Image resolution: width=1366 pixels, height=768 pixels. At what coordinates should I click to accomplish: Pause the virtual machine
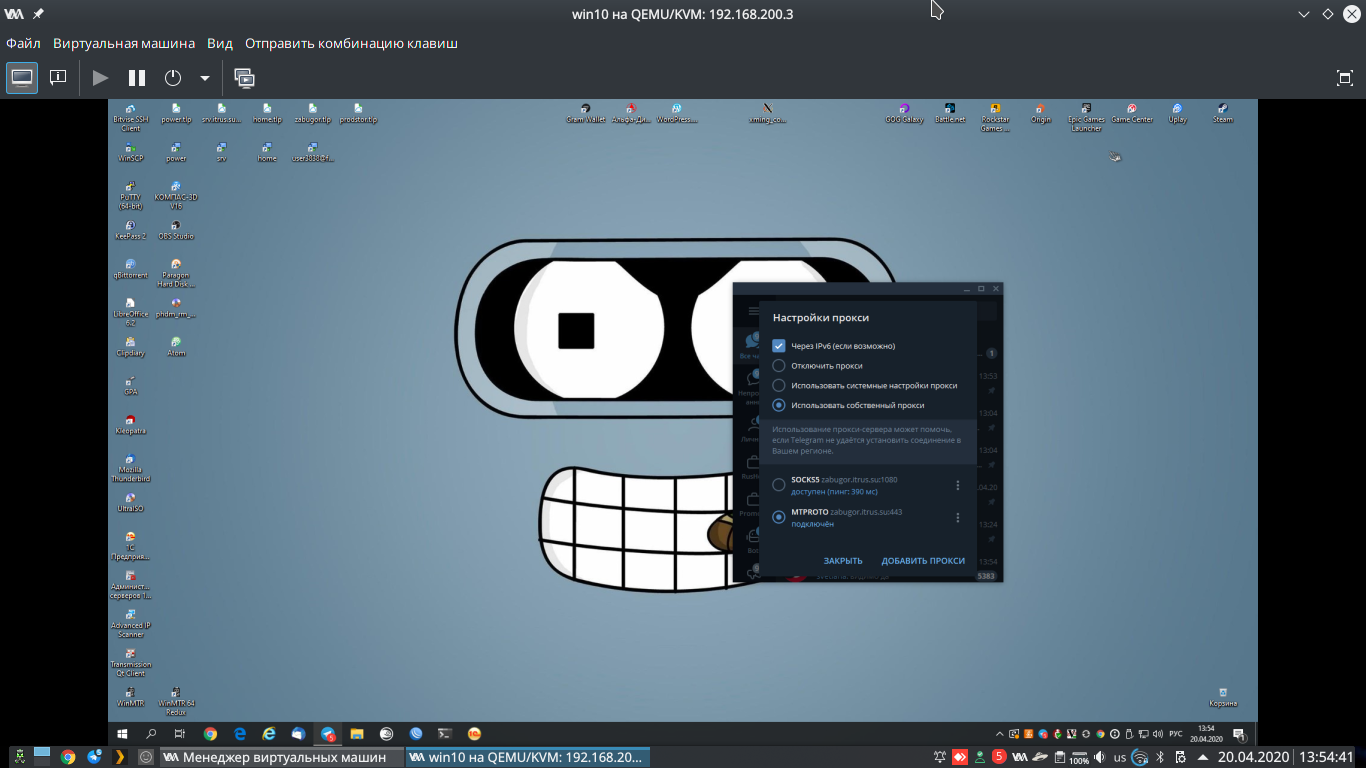pos(137,77)
